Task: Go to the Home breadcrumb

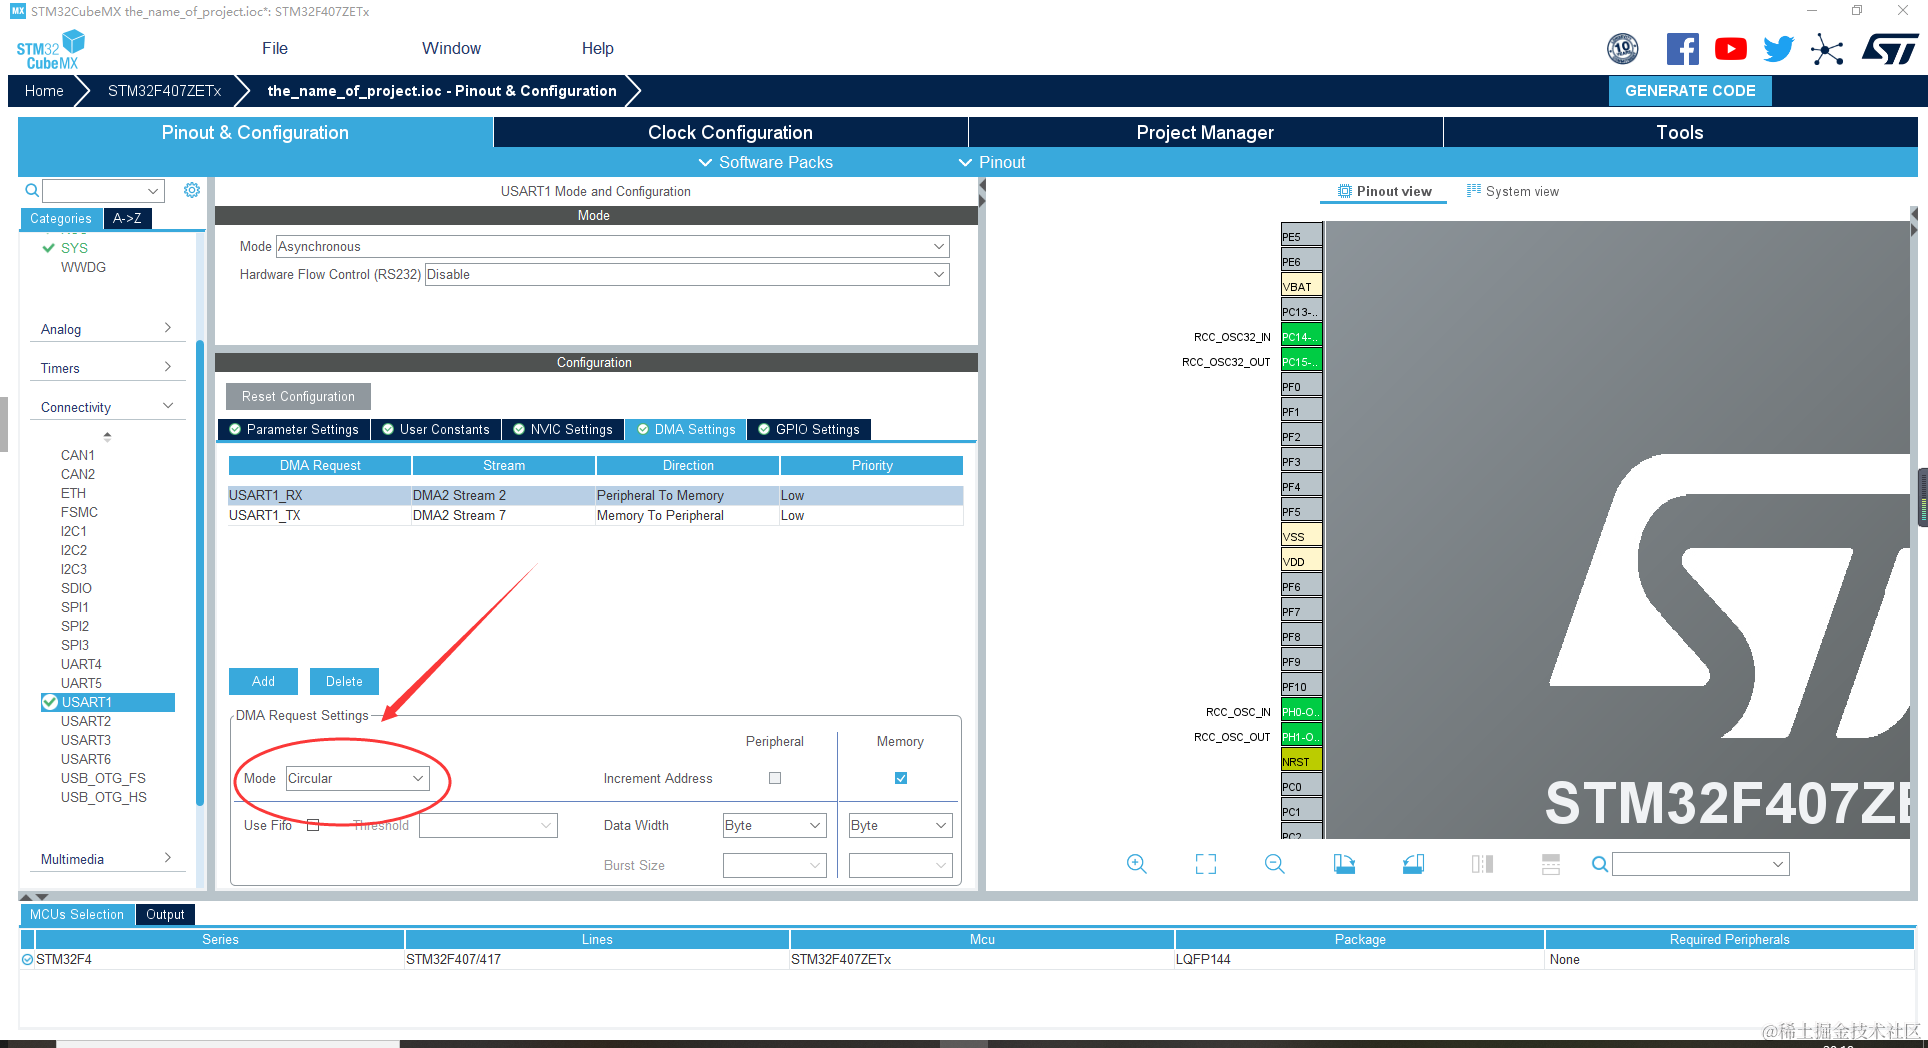Action: [44, 90]
